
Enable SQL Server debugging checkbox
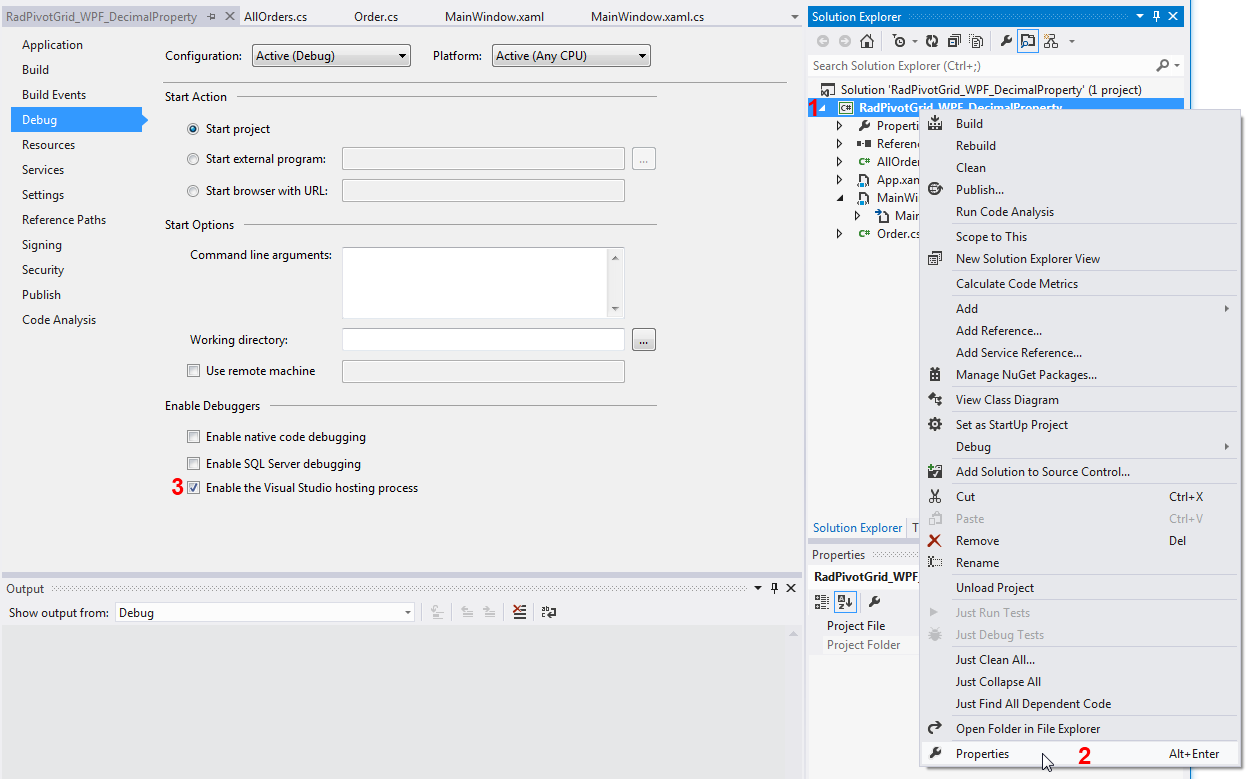pyautogui.click(x=194, y=464)
